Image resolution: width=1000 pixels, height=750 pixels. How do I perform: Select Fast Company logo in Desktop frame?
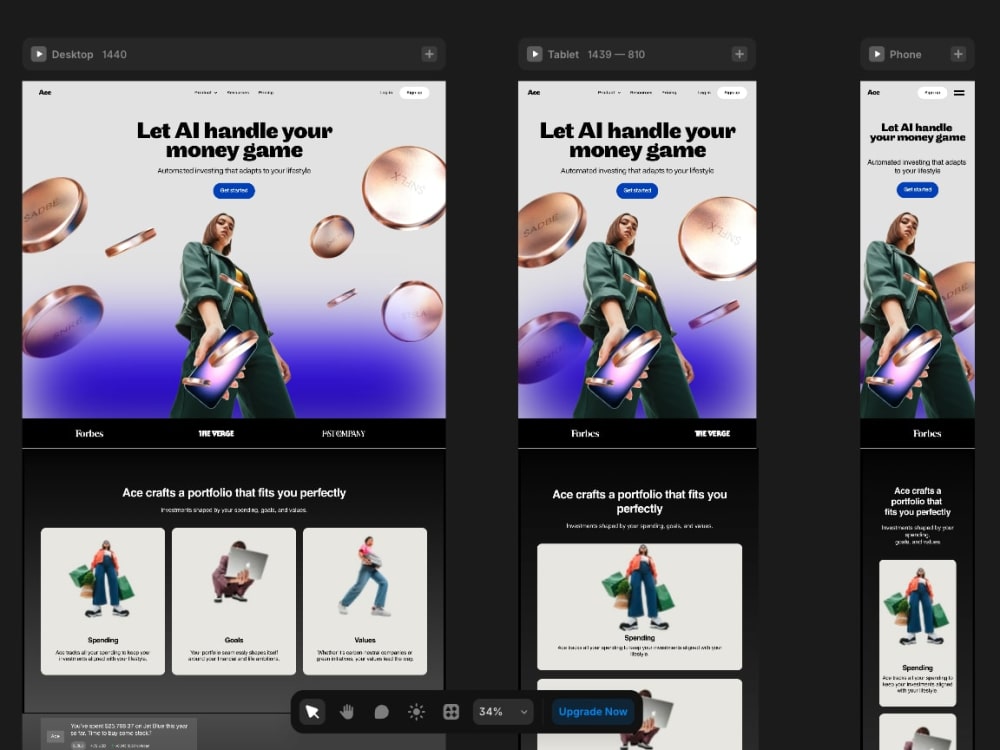pos(344,434)
